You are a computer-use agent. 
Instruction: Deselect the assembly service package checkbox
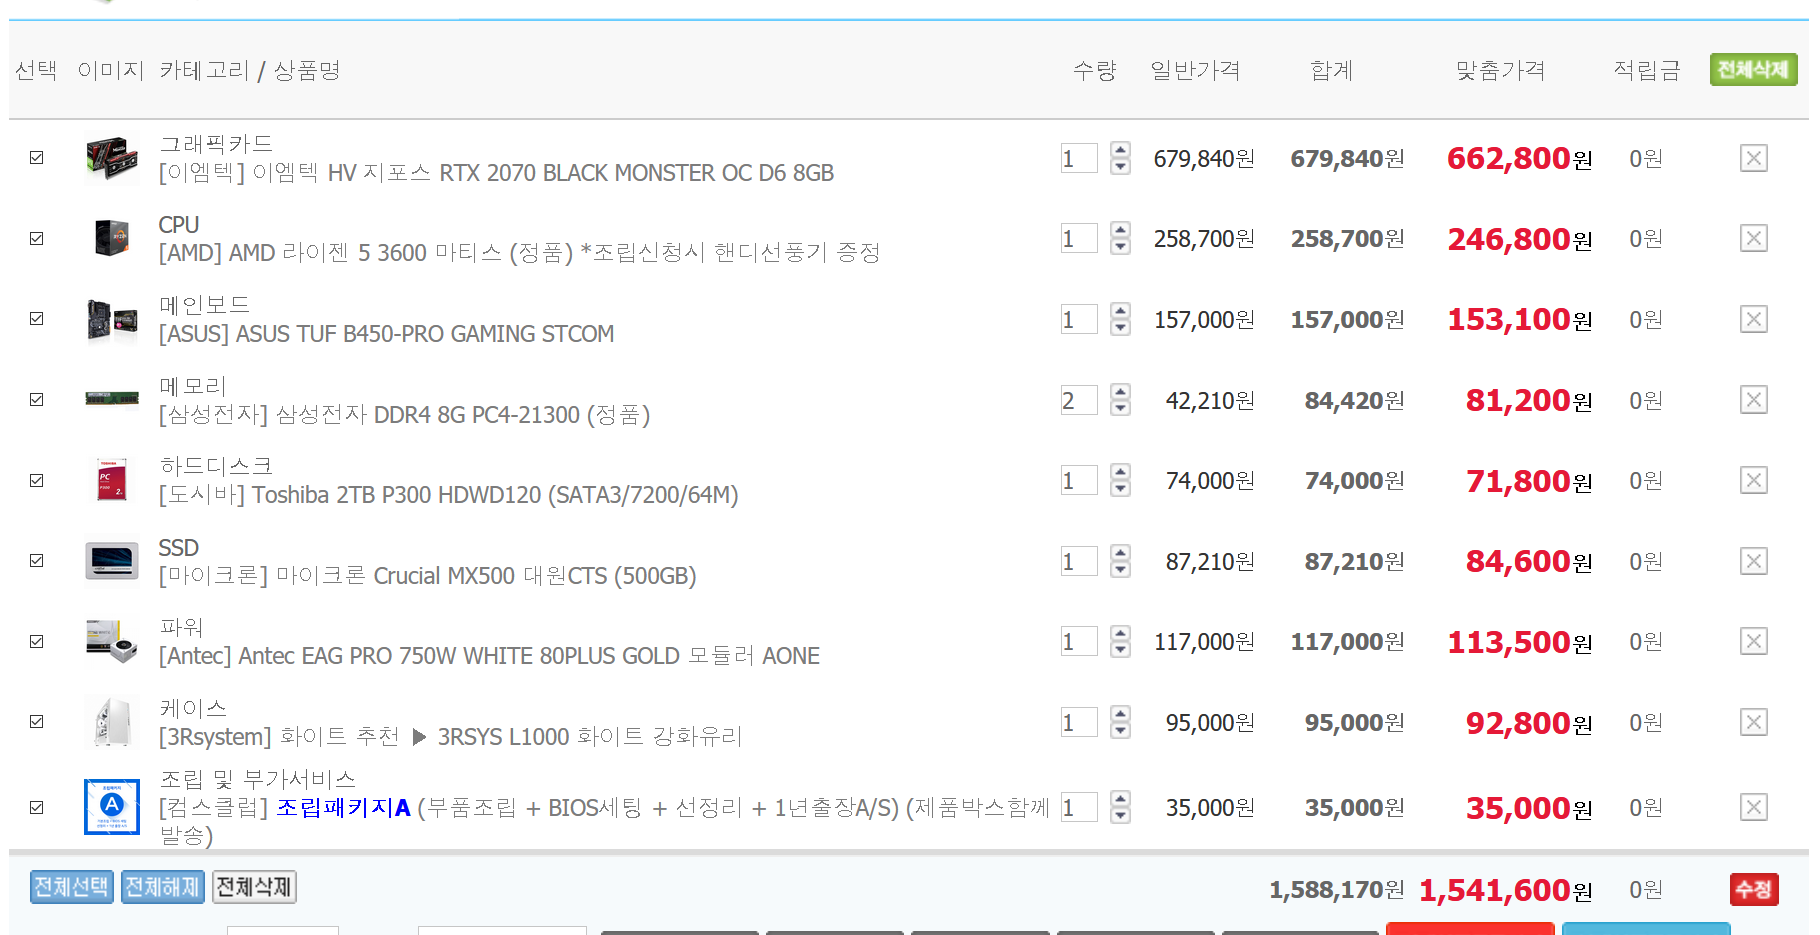pos(37,808)
